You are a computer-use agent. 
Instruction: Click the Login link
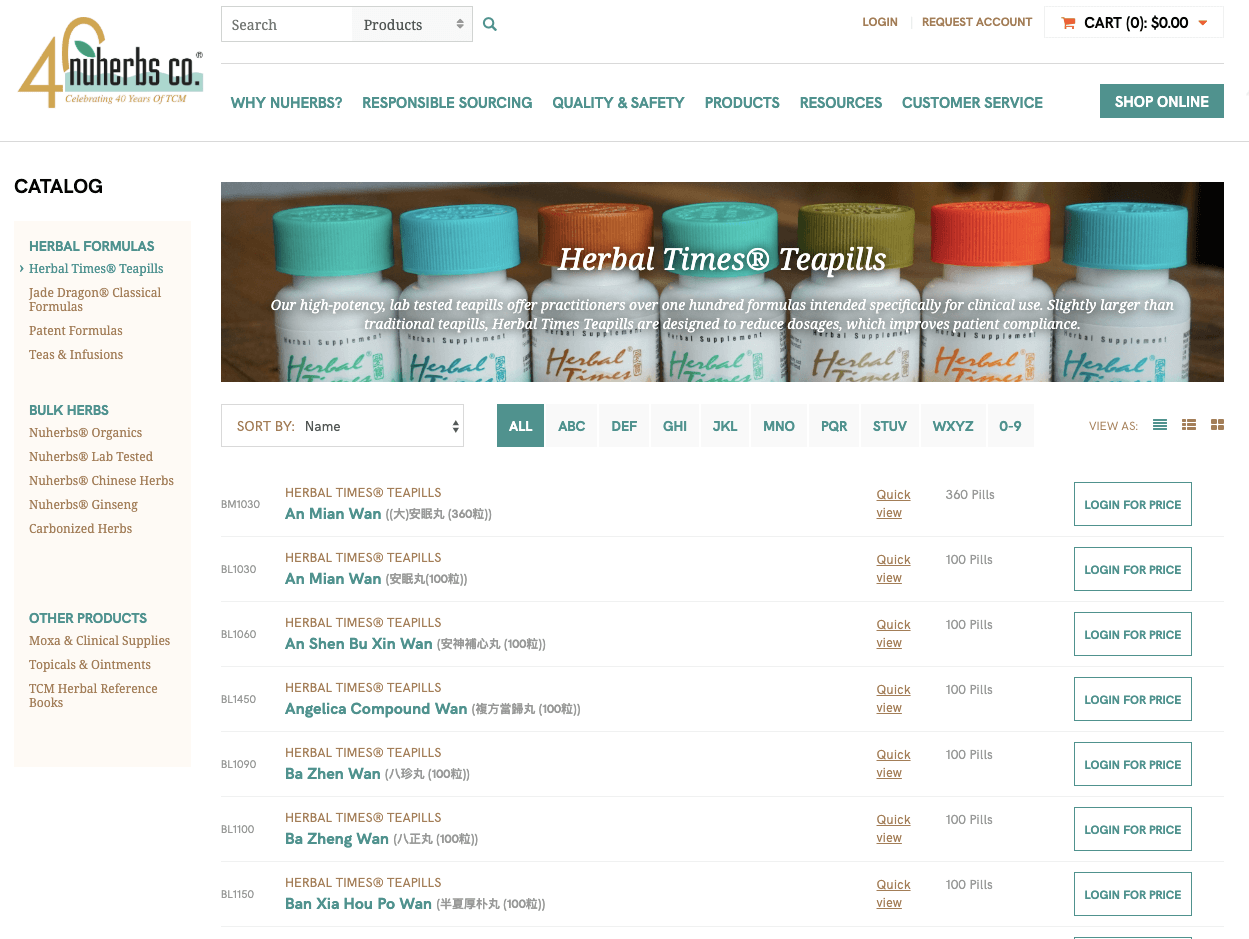tap(880, 22)
